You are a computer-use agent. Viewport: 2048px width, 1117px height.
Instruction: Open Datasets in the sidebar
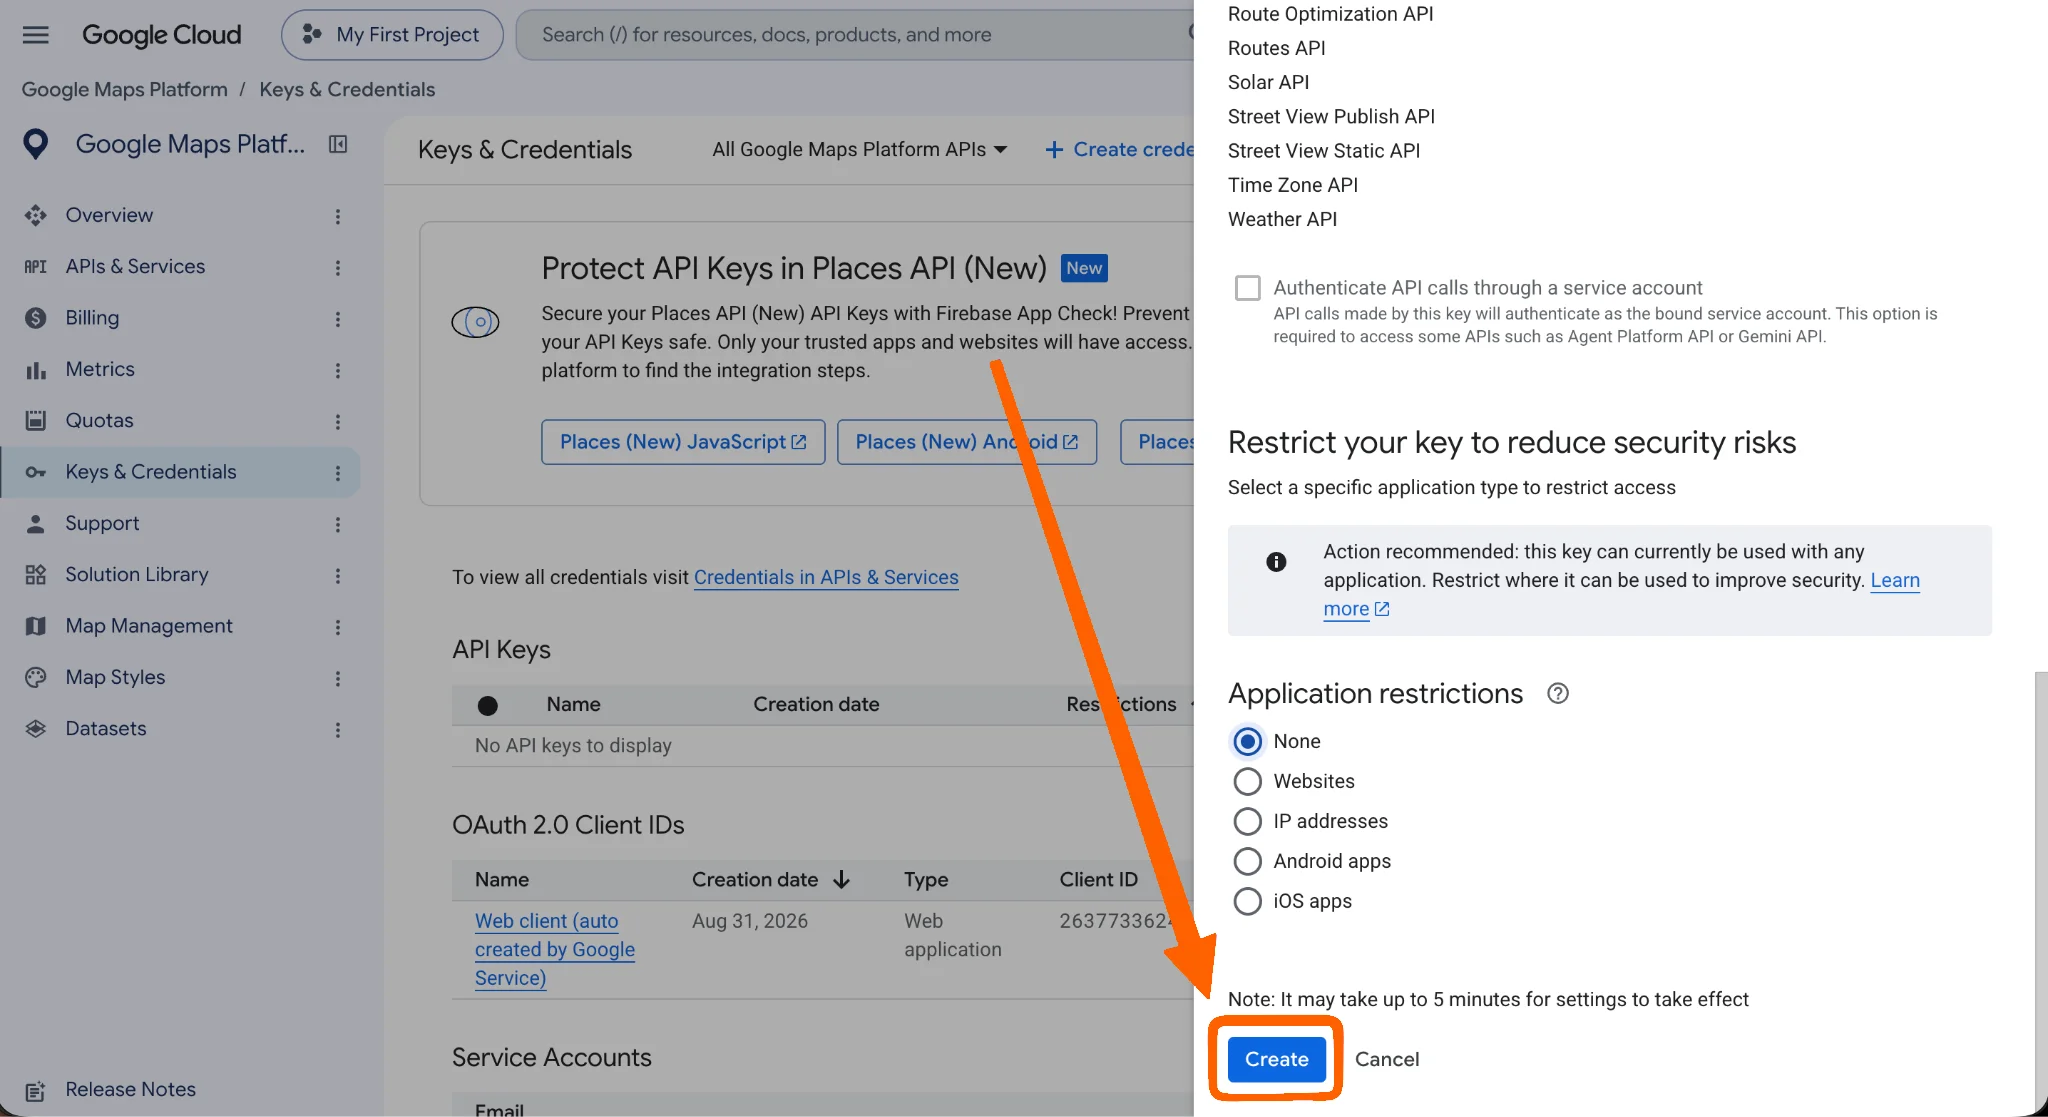tap(106, 728)
